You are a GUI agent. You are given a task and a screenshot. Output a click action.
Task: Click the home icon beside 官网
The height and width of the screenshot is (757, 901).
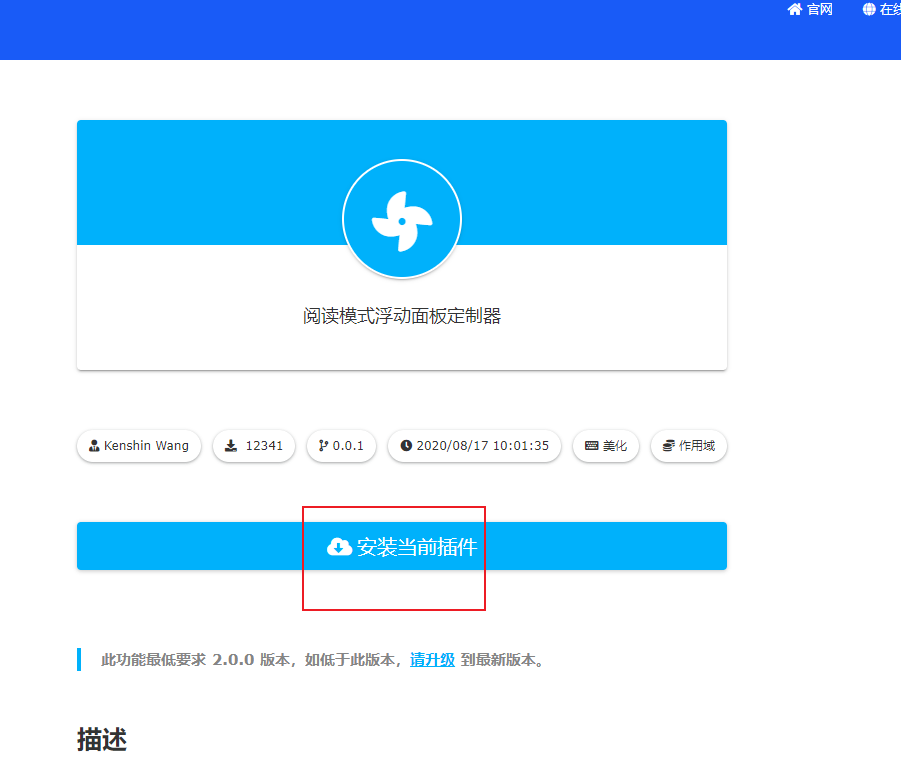tap(795, 9)
